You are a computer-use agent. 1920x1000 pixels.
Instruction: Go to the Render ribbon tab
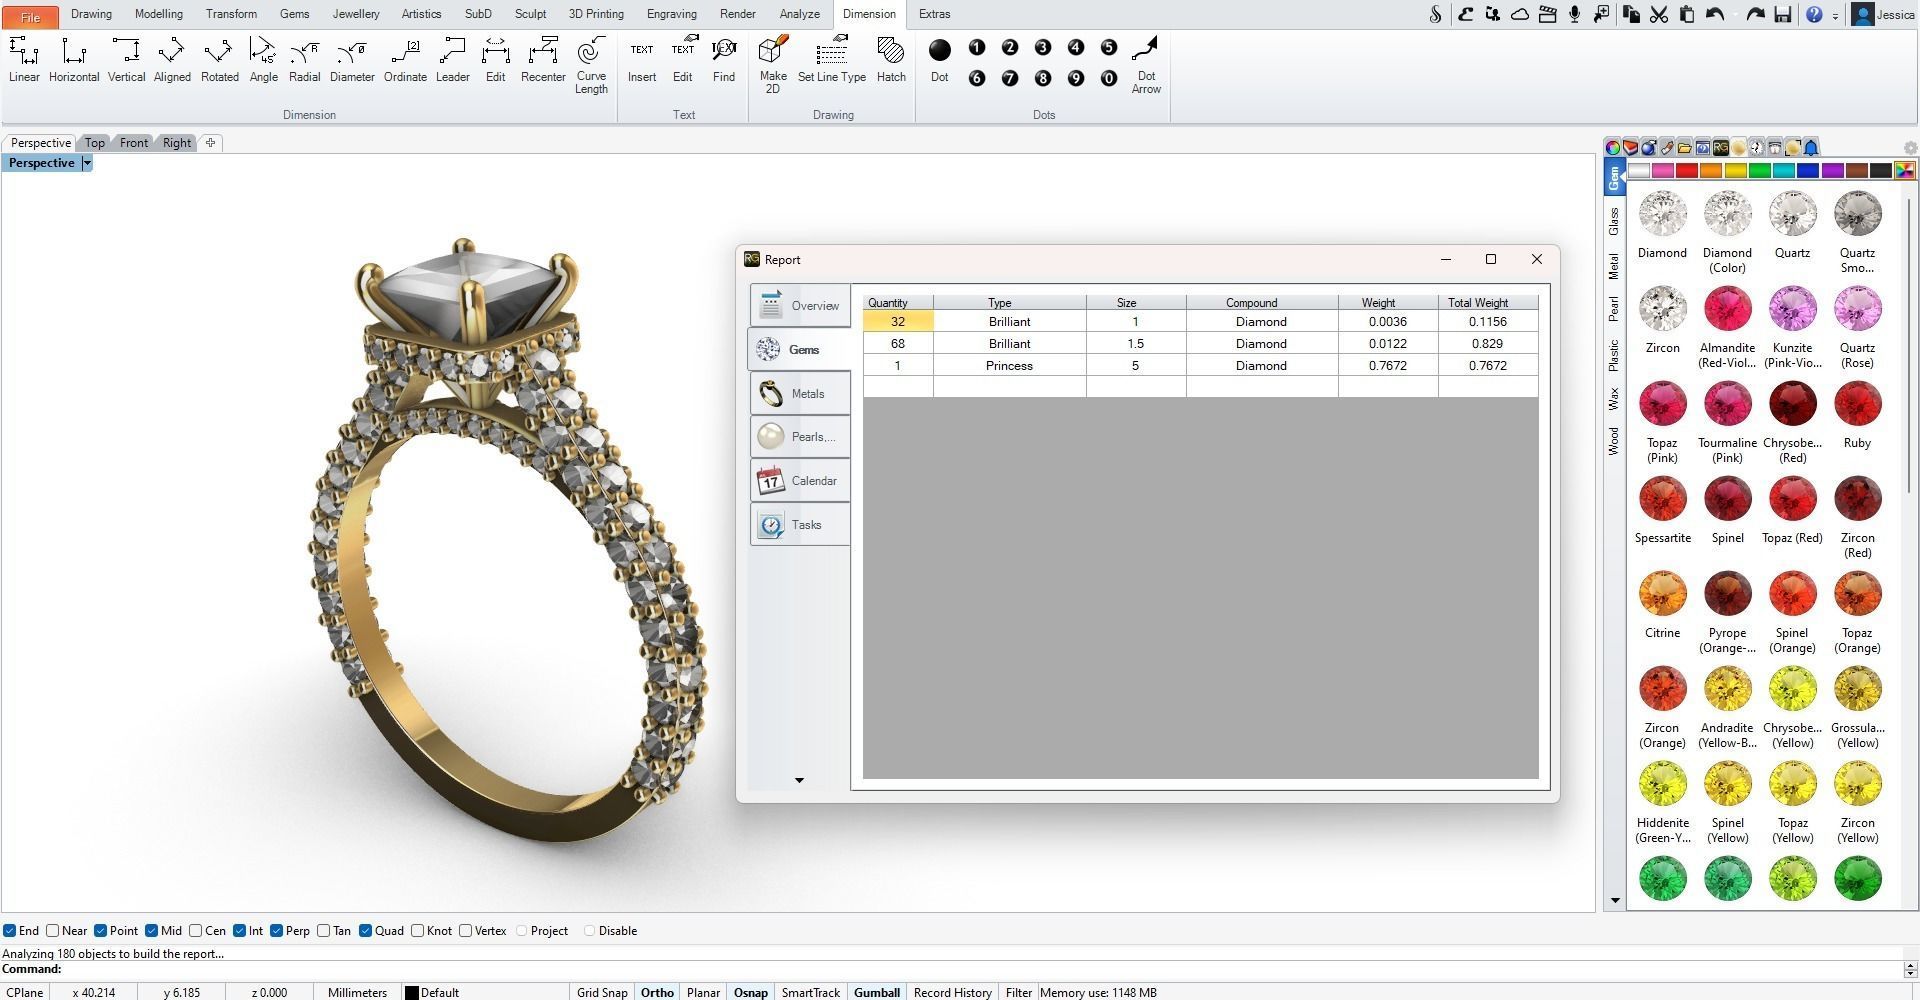pyautogui.click(x=738, y=14)
